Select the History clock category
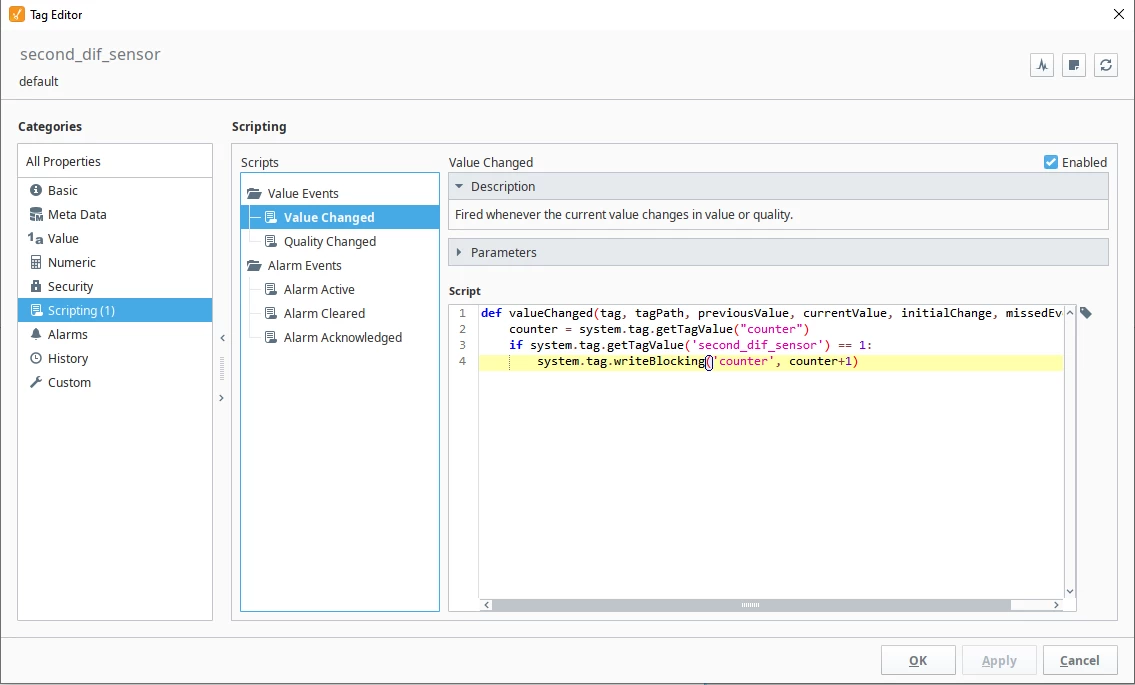The image size is (1135, 685). click(68, 358)
